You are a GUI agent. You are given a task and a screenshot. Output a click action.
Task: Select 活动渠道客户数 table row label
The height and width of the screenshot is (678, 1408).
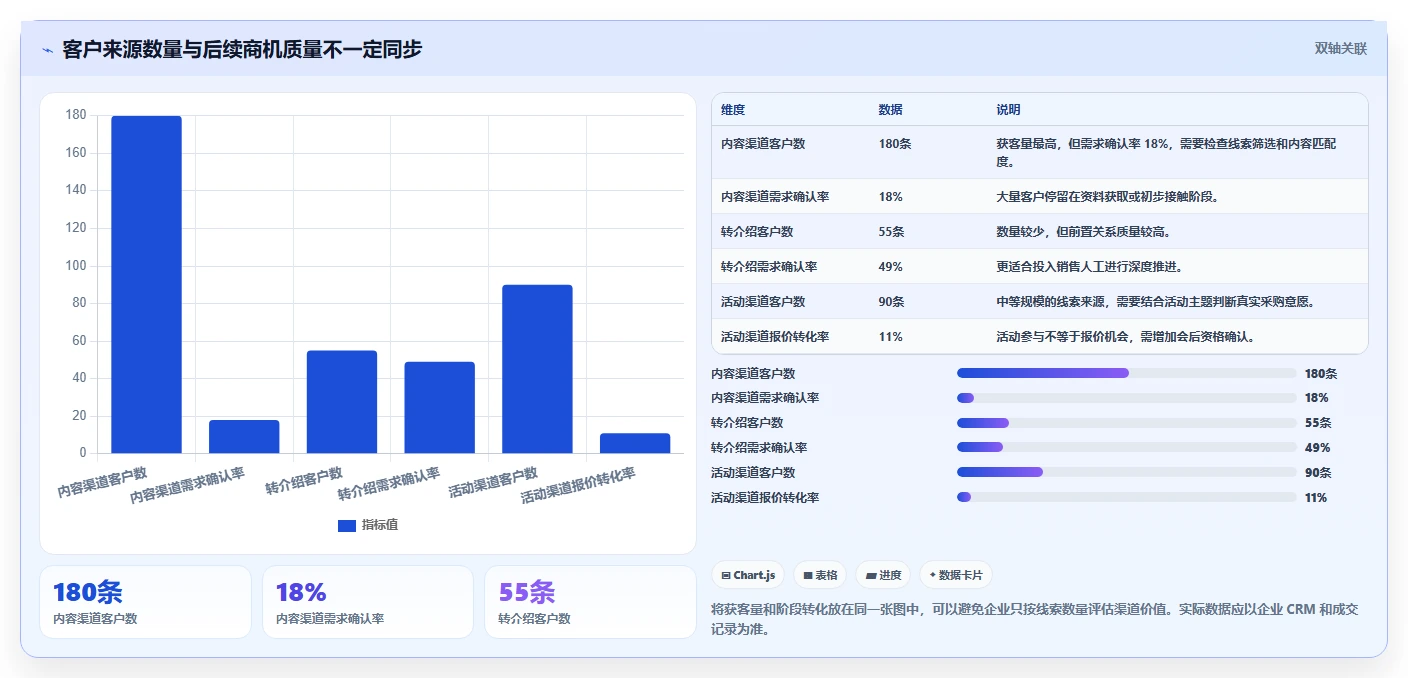point(763,302)
